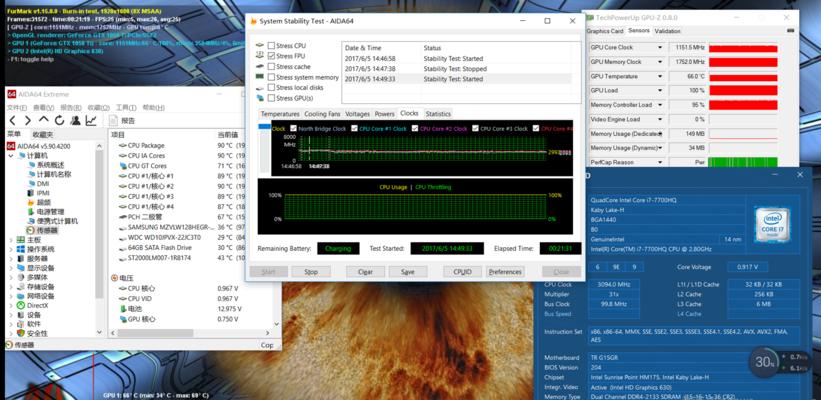Switch to the Temperatures tab
Screen dimensions: 821x400
pos(280,114)
